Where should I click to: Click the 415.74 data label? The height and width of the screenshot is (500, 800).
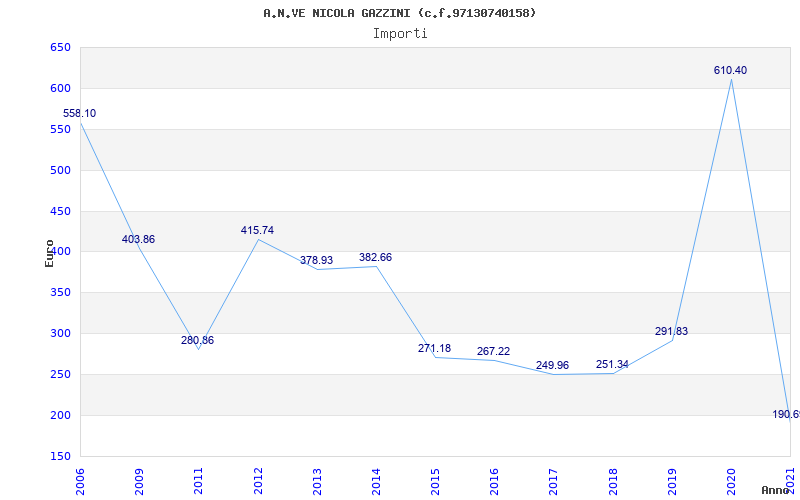pyautogui.click(x=257, y=230)
